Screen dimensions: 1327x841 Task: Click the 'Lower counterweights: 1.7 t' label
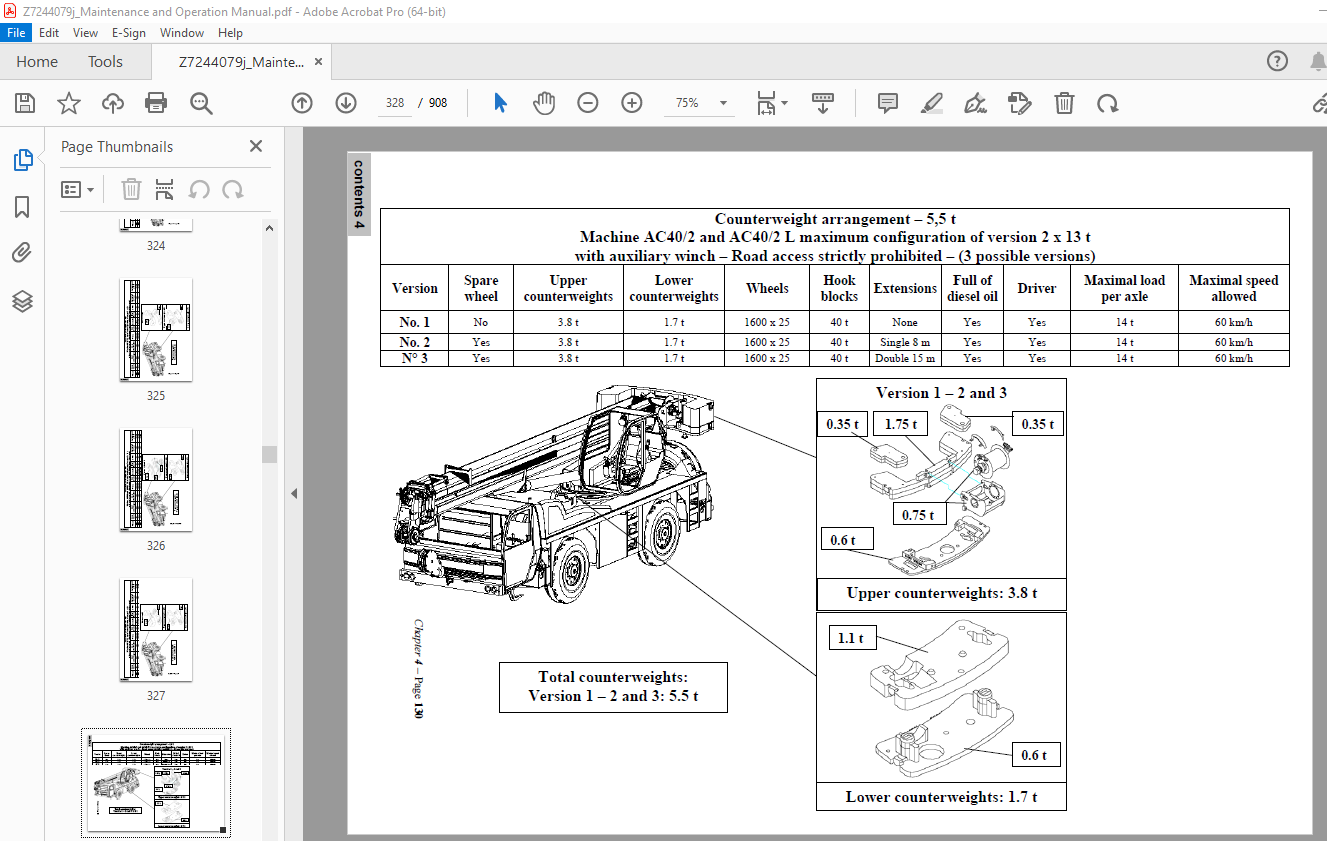pos(942,797)
